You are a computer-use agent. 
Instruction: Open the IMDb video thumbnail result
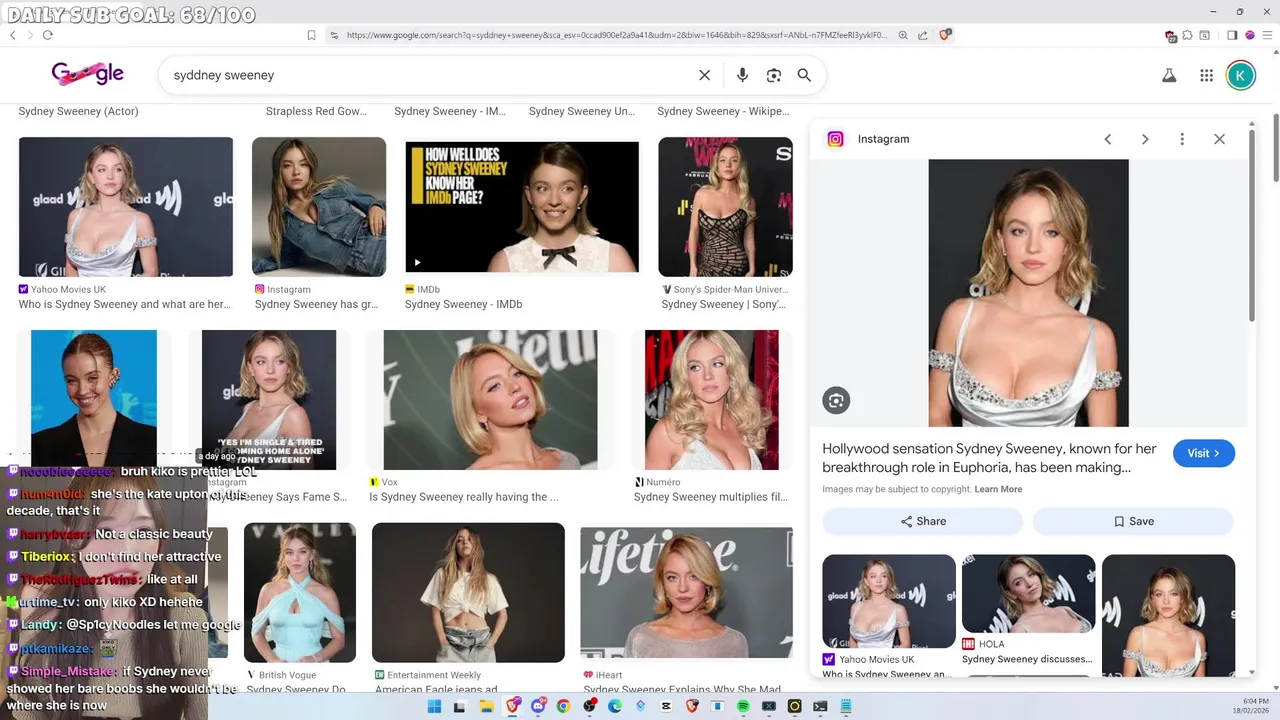[x=522, y=207]
